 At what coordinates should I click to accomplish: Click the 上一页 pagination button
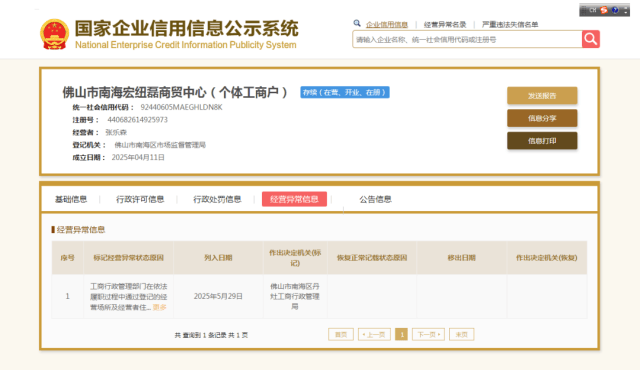pos(374,335)
